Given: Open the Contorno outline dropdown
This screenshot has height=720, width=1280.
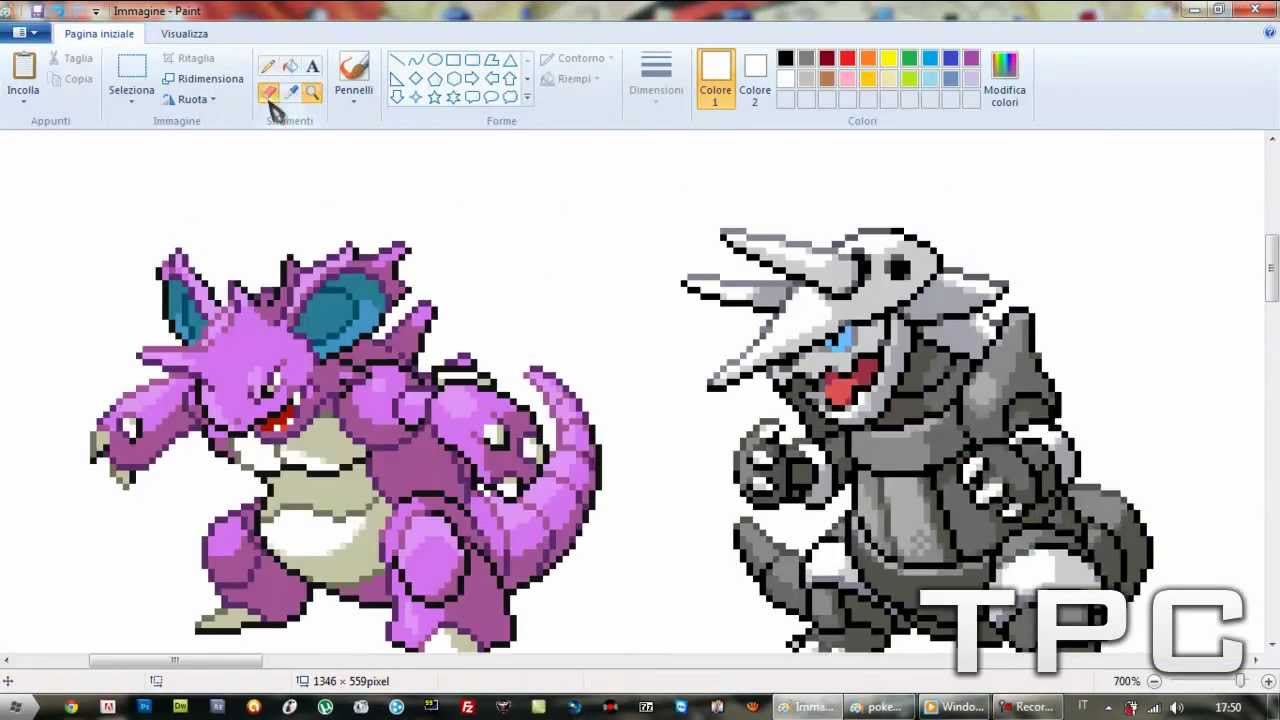Looking at the screenshot, I should 611,58.
